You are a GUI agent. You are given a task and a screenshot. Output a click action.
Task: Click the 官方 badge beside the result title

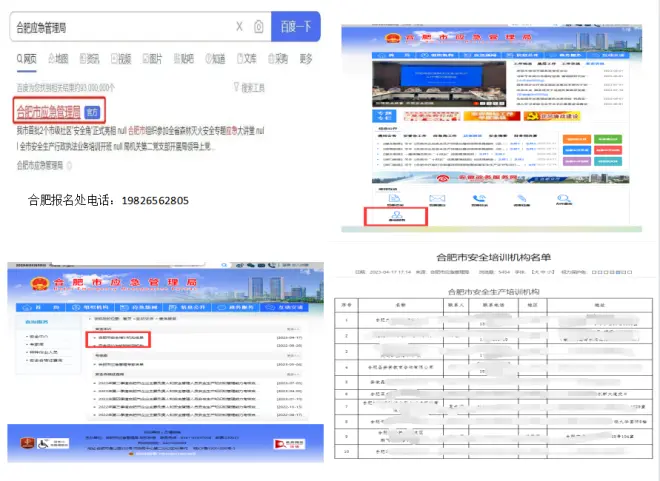[91, 112]
